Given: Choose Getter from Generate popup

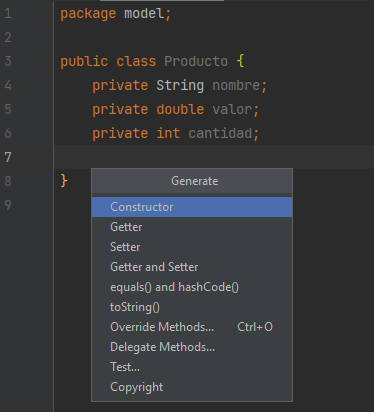Looking at the screenshot, I should [192, 227].
